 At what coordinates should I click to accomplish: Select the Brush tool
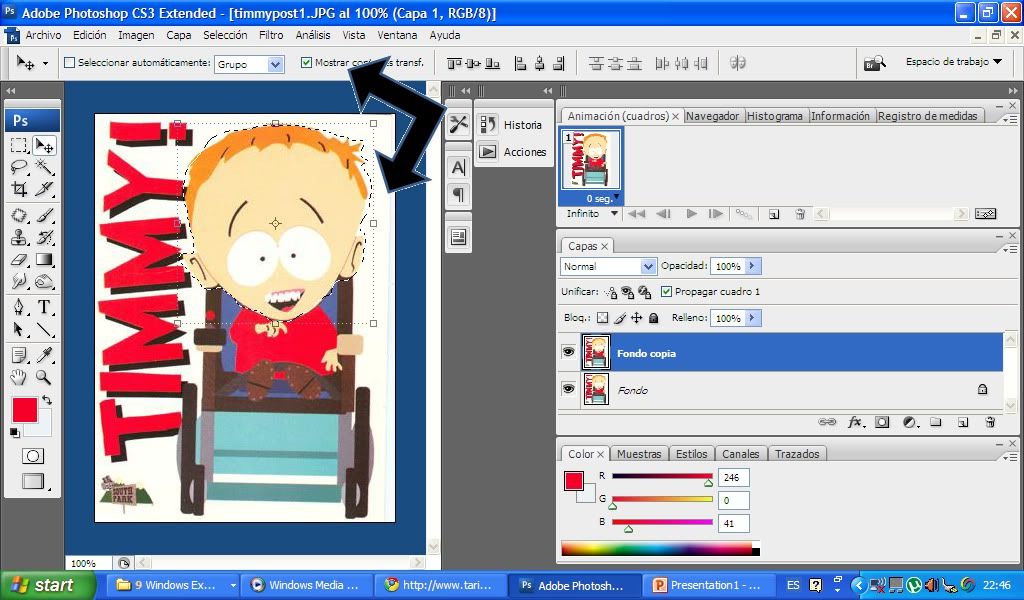click(44, 214)
